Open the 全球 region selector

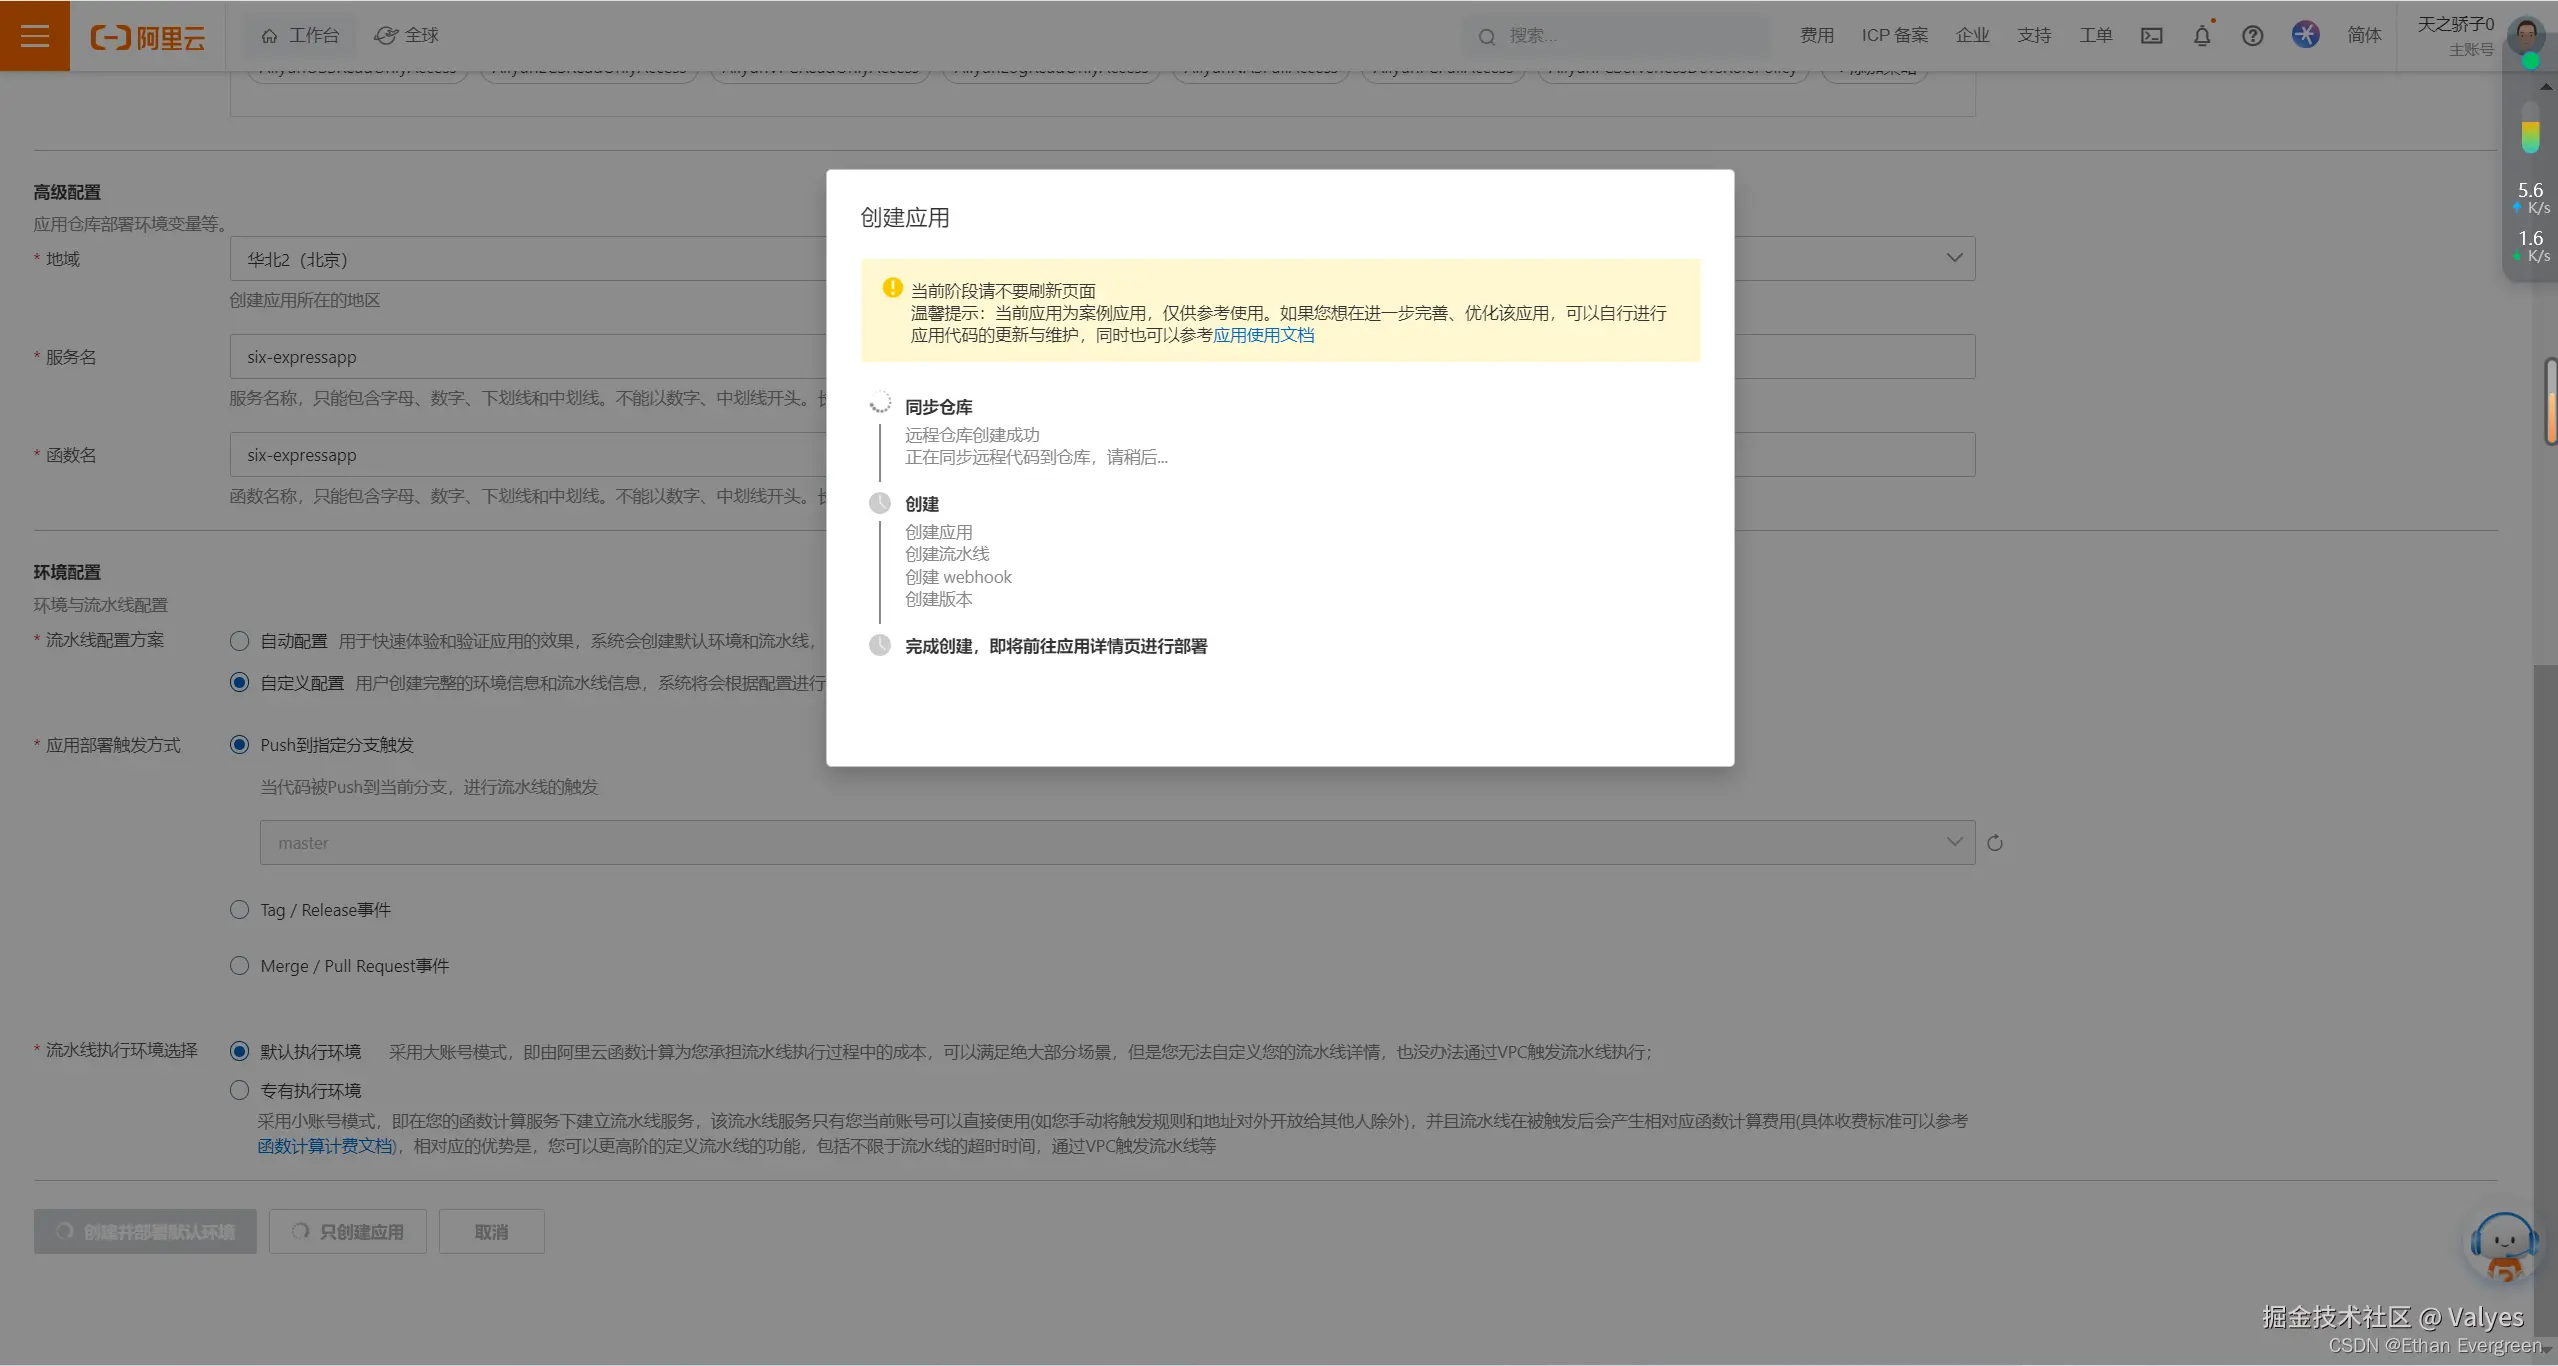pos(407,36)
